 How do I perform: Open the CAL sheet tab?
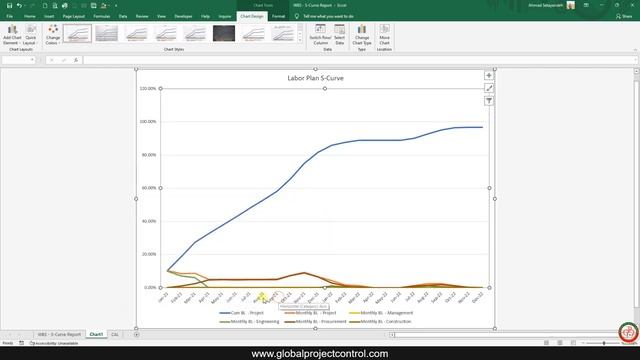(115, 334)
